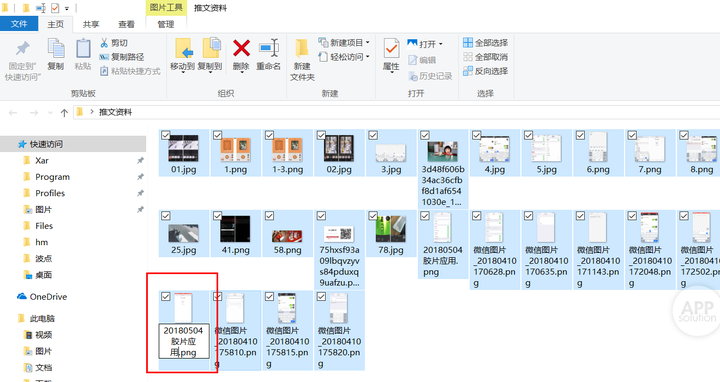Open the View (查看) ribbon tab
This screenshot has height=382, width=720.
pyautogui.click(x=126, y=24)
